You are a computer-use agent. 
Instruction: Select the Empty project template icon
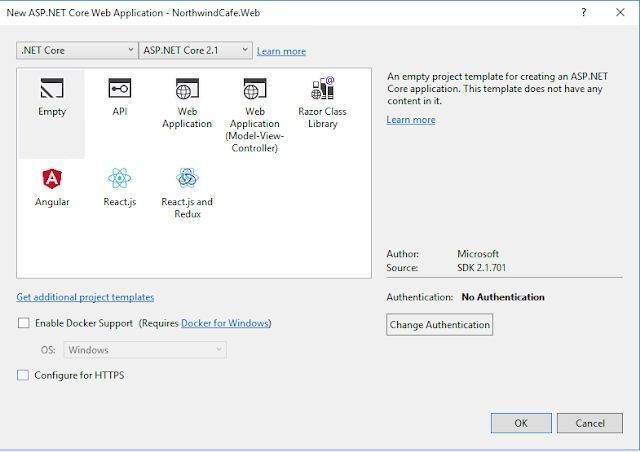52,88
